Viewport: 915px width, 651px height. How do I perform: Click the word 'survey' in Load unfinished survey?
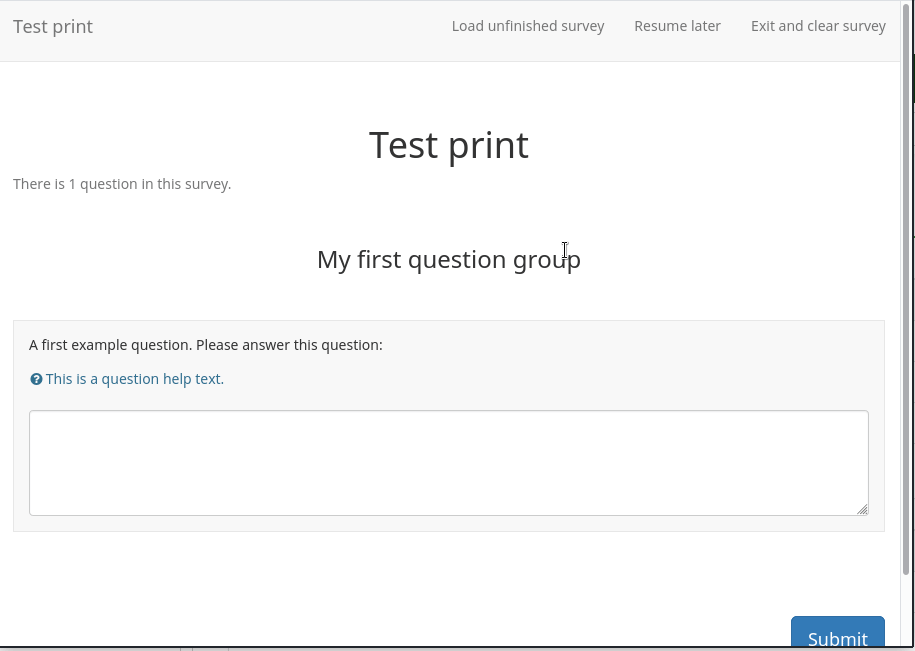[582, 27]
